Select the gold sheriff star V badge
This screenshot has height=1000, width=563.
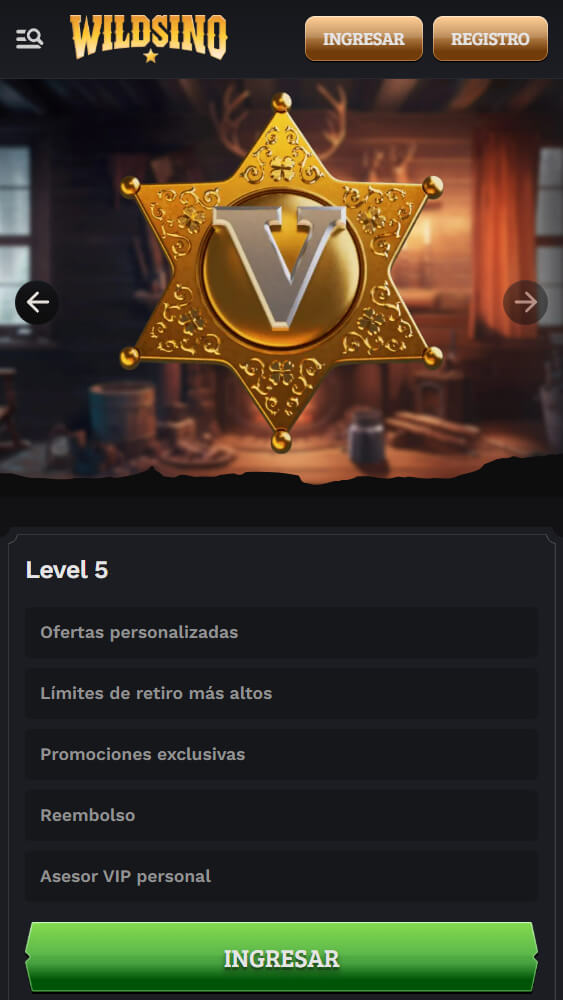pyautogui.click(x=281, y=272)
